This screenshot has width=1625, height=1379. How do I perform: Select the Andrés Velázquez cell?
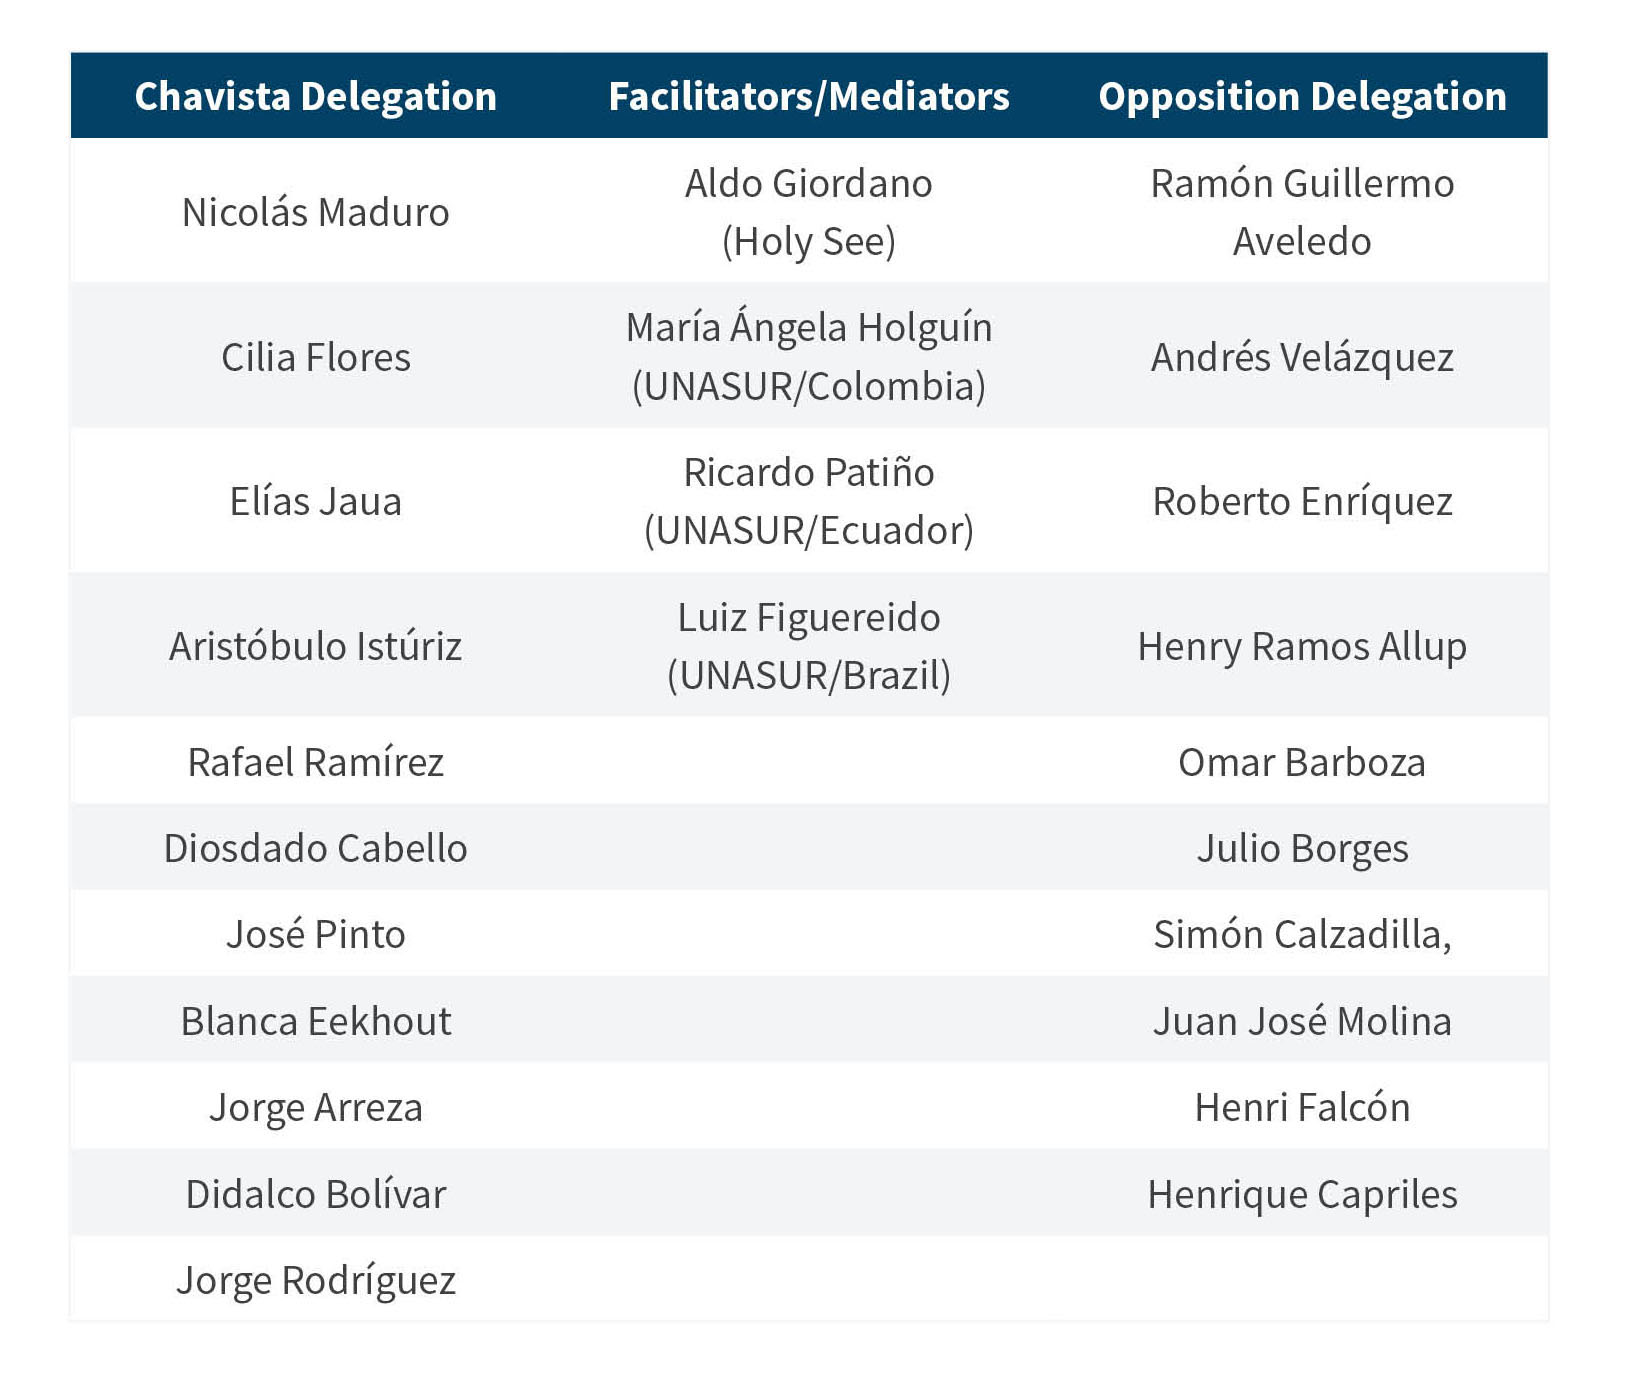click(x=1302, y=357)
